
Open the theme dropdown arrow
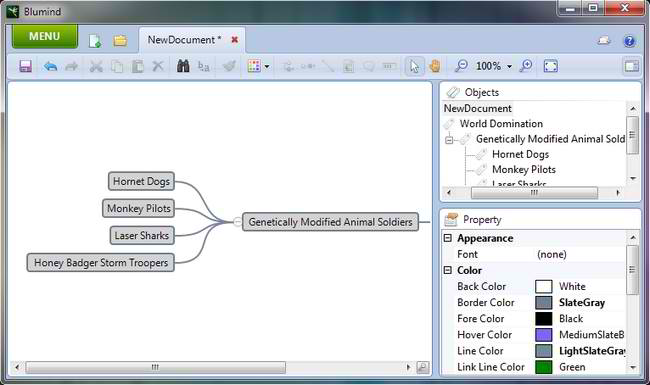[267, 66]
